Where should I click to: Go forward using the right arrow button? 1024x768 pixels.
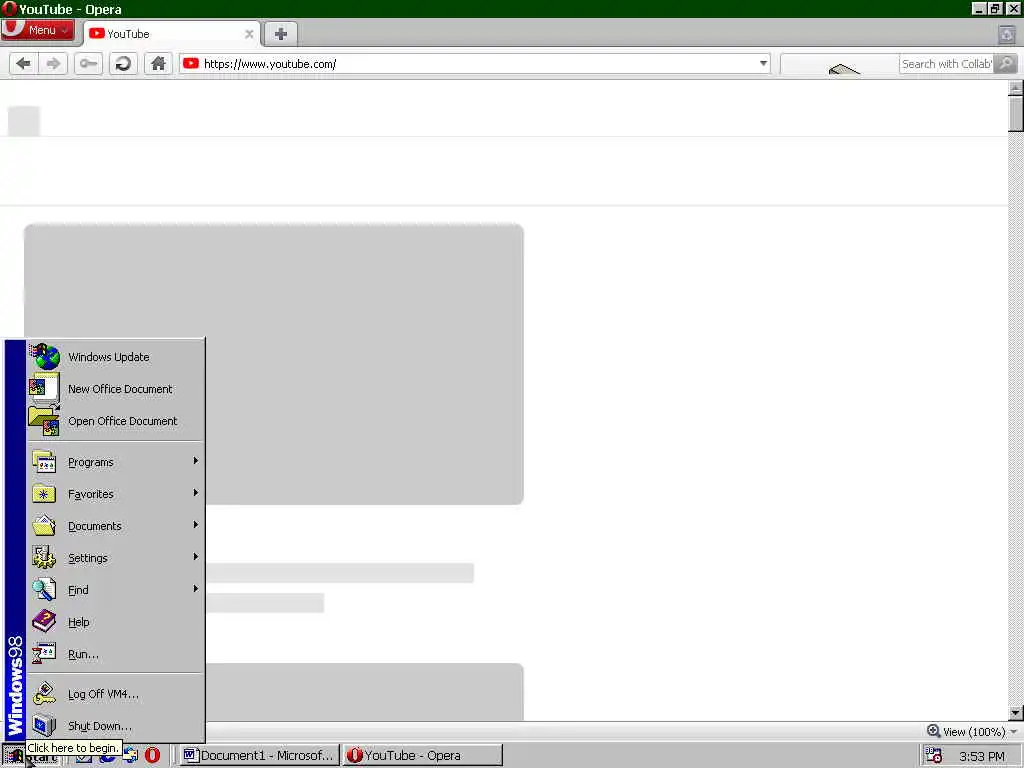(54, 63)
